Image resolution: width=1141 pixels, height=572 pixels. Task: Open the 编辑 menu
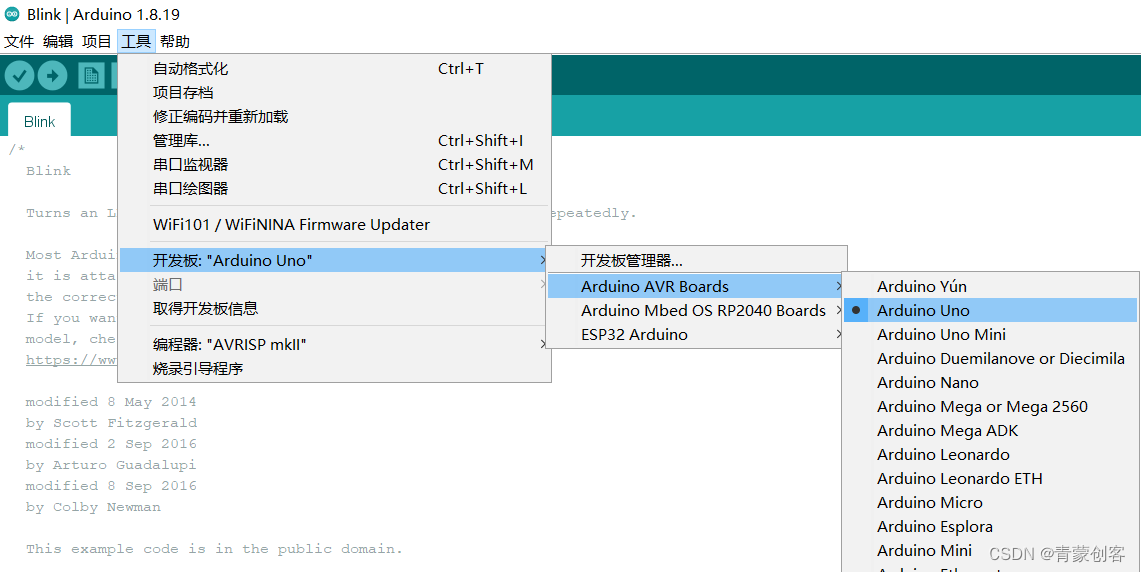tap(58, 41)
